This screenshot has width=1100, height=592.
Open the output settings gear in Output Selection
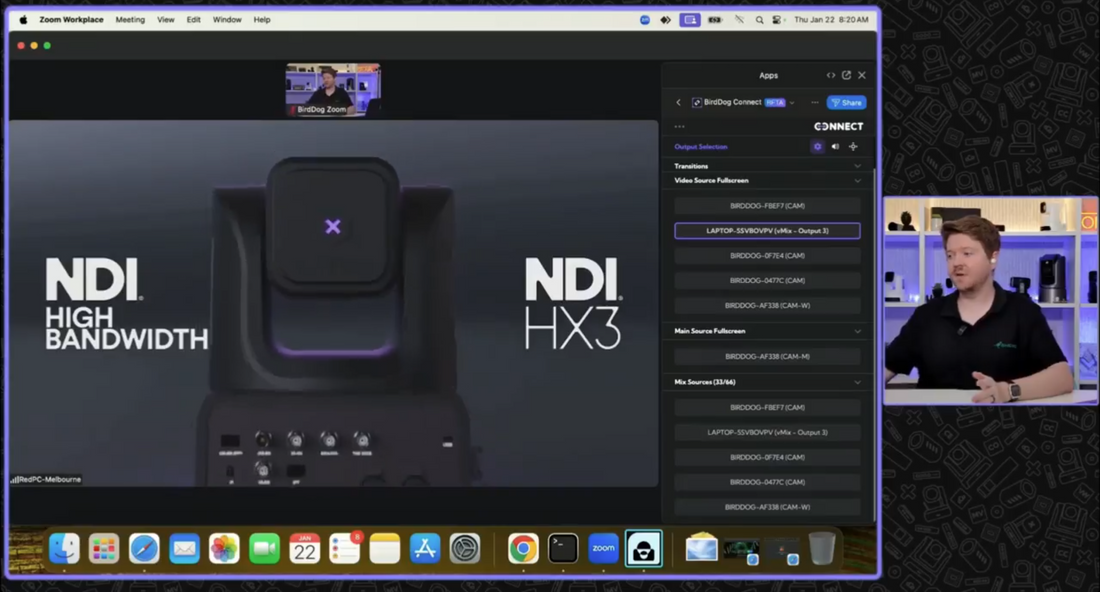click(x=818, y=147)
